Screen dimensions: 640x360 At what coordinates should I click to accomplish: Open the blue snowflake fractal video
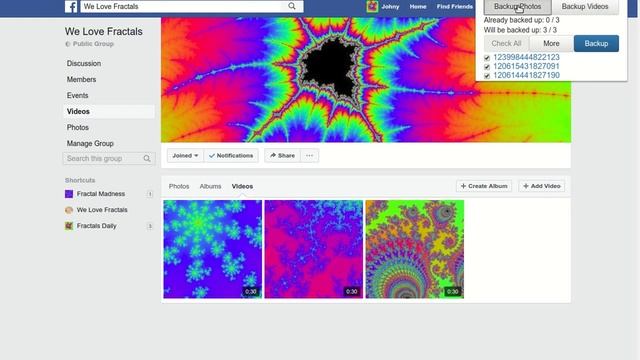coord(213,249)
